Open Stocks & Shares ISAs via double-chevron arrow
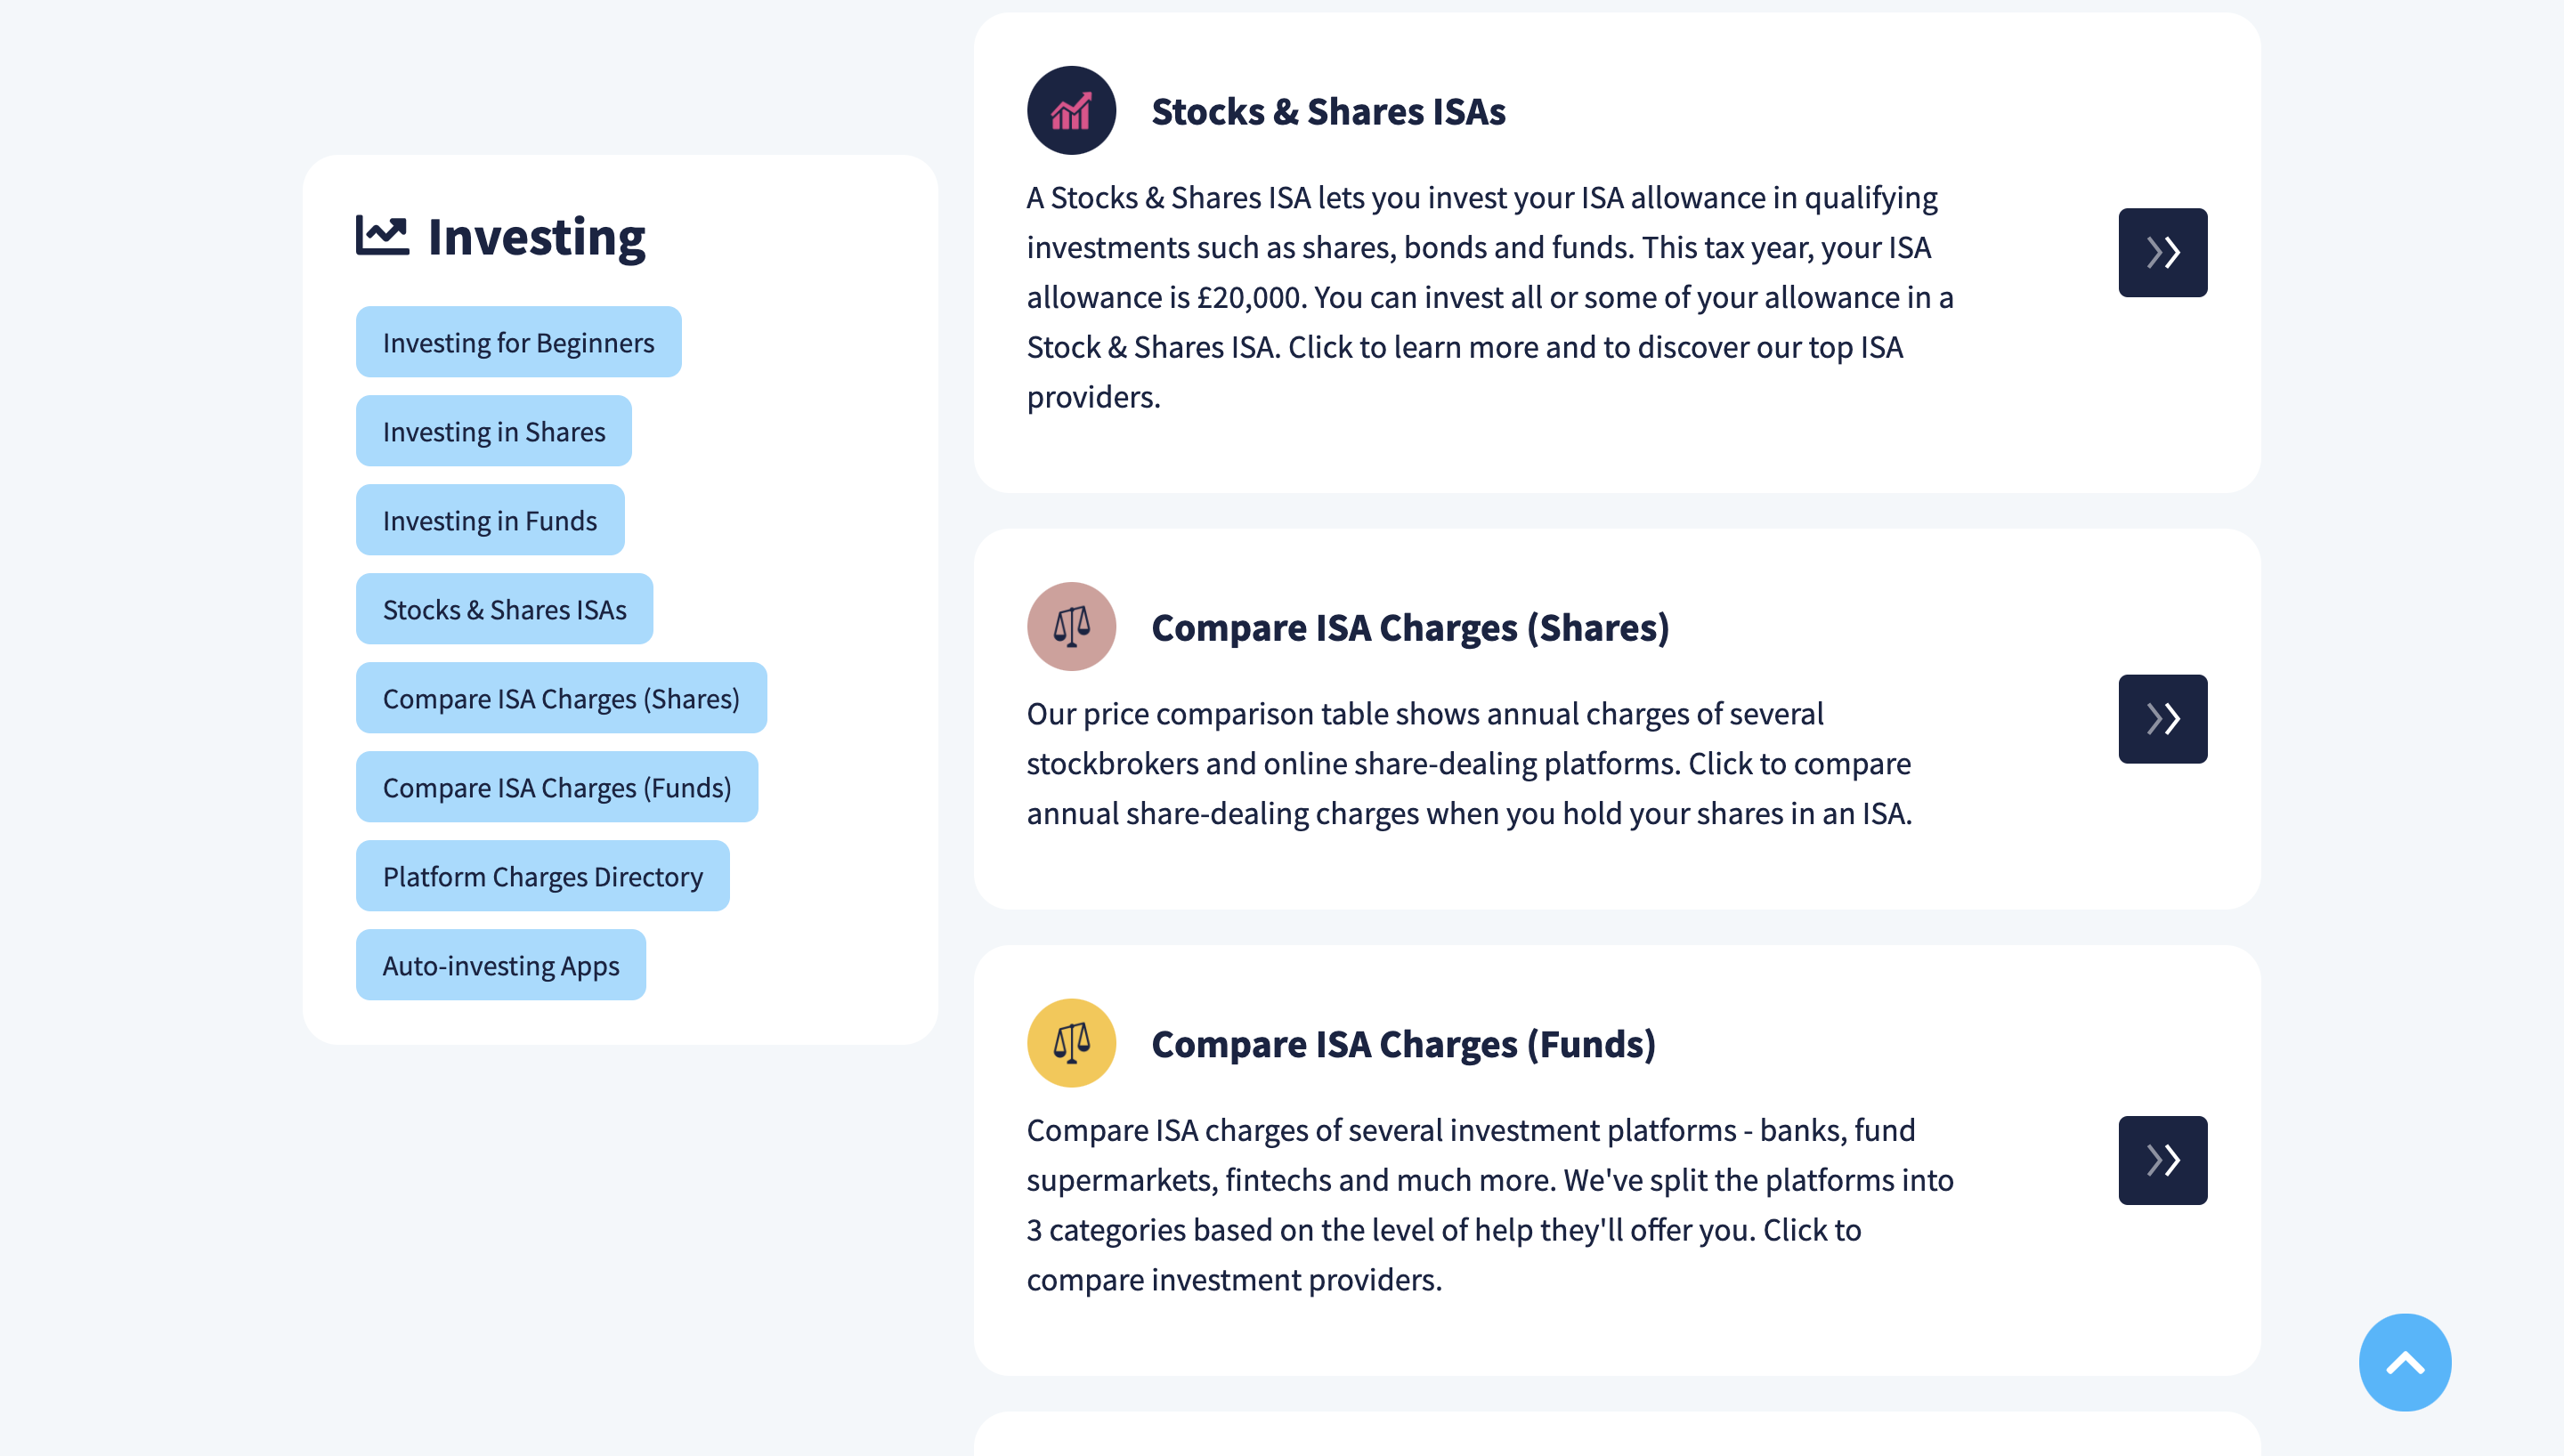The width and height of the screenshot is (2564, 1456). [x=2162, y=253]
